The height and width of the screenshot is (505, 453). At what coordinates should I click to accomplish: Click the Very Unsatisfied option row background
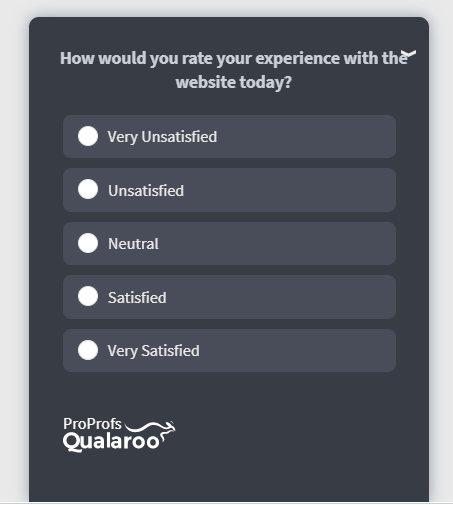click(x=229, y=137)
